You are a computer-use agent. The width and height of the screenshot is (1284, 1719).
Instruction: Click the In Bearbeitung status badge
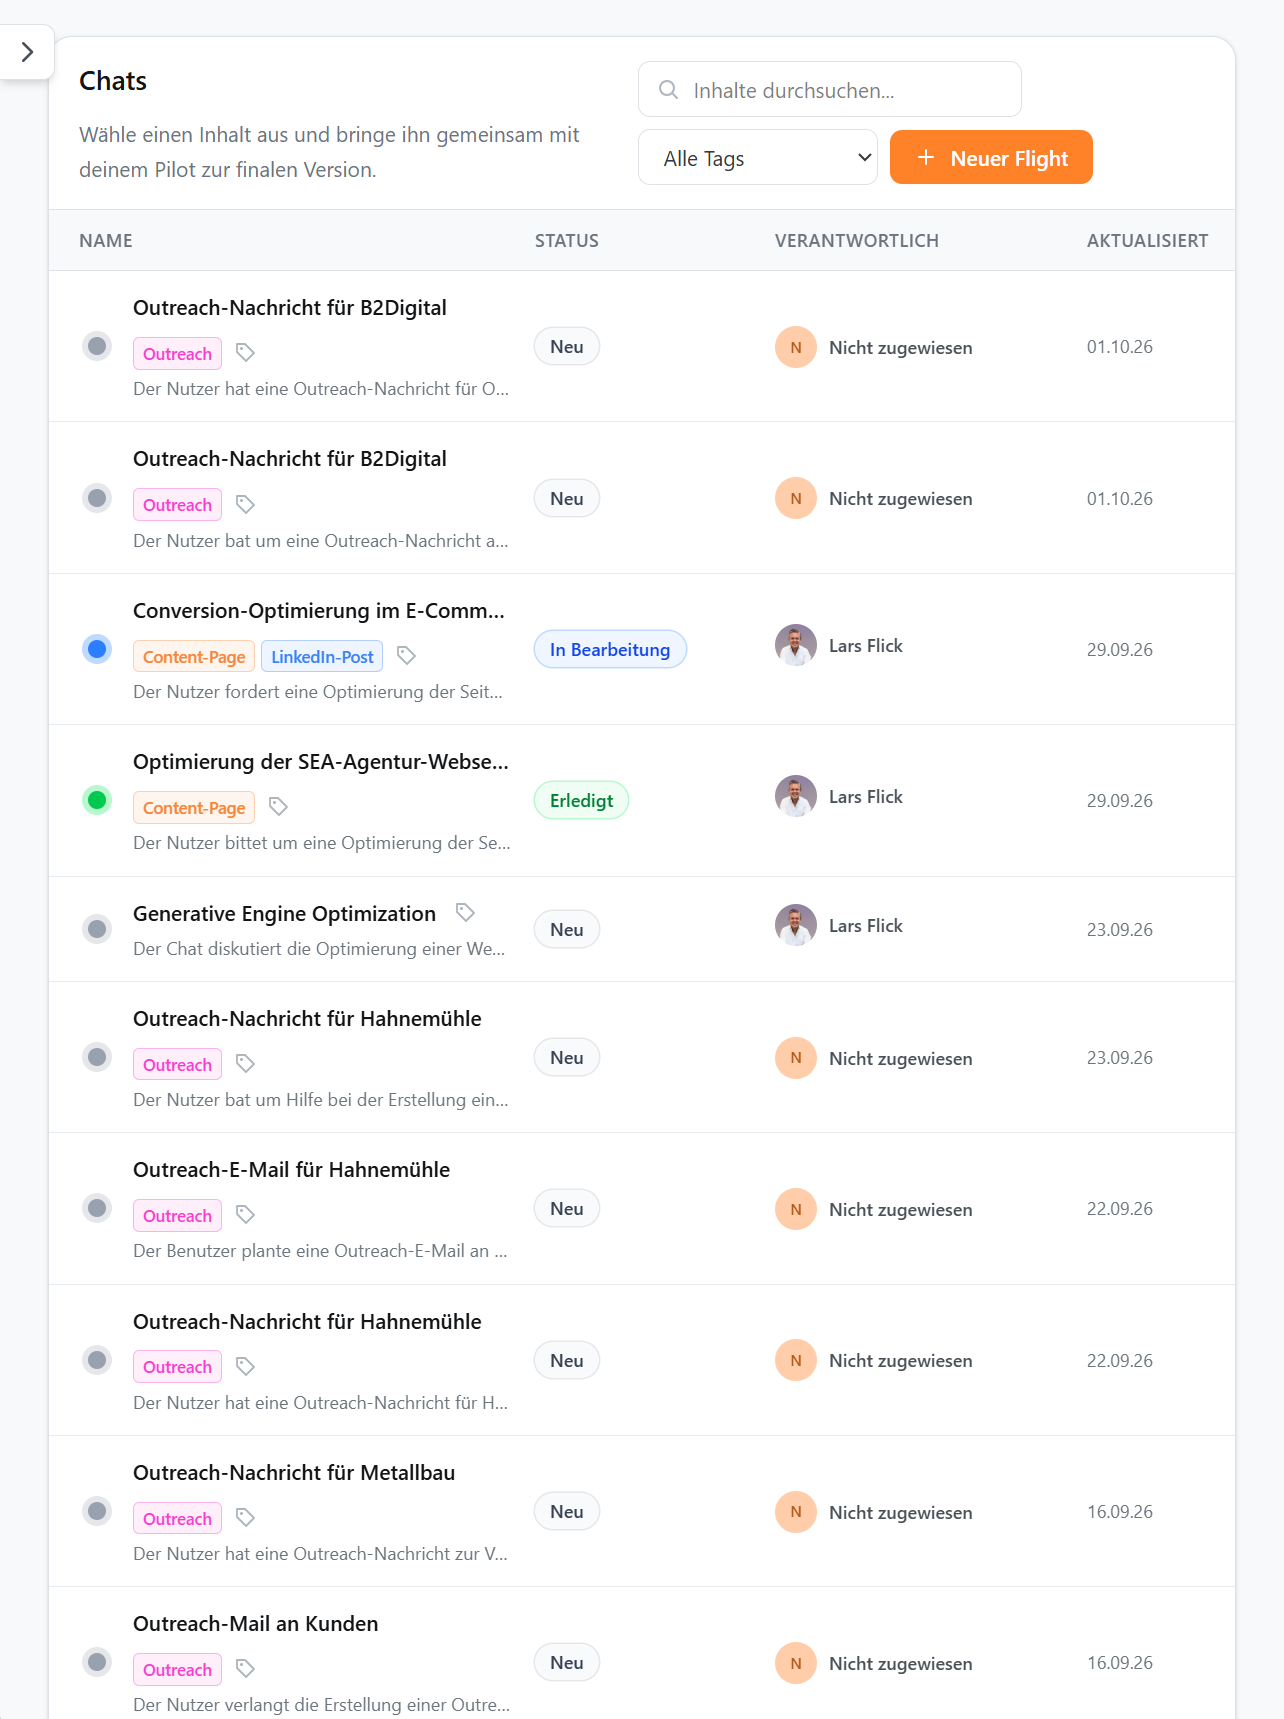610,650
